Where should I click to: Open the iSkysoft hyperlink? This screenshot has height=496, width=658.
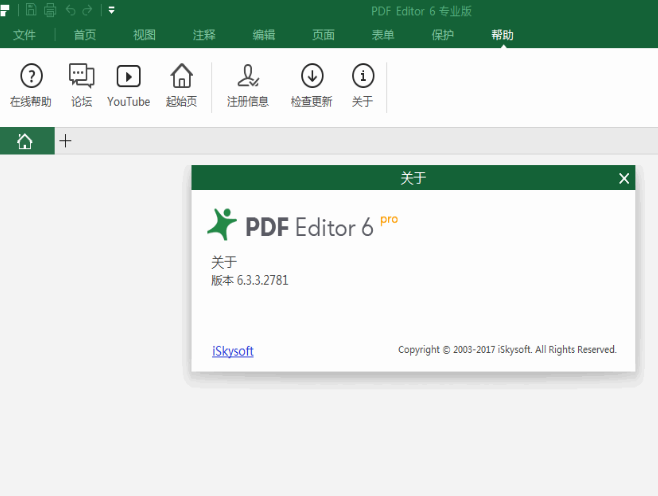(232, 351)
